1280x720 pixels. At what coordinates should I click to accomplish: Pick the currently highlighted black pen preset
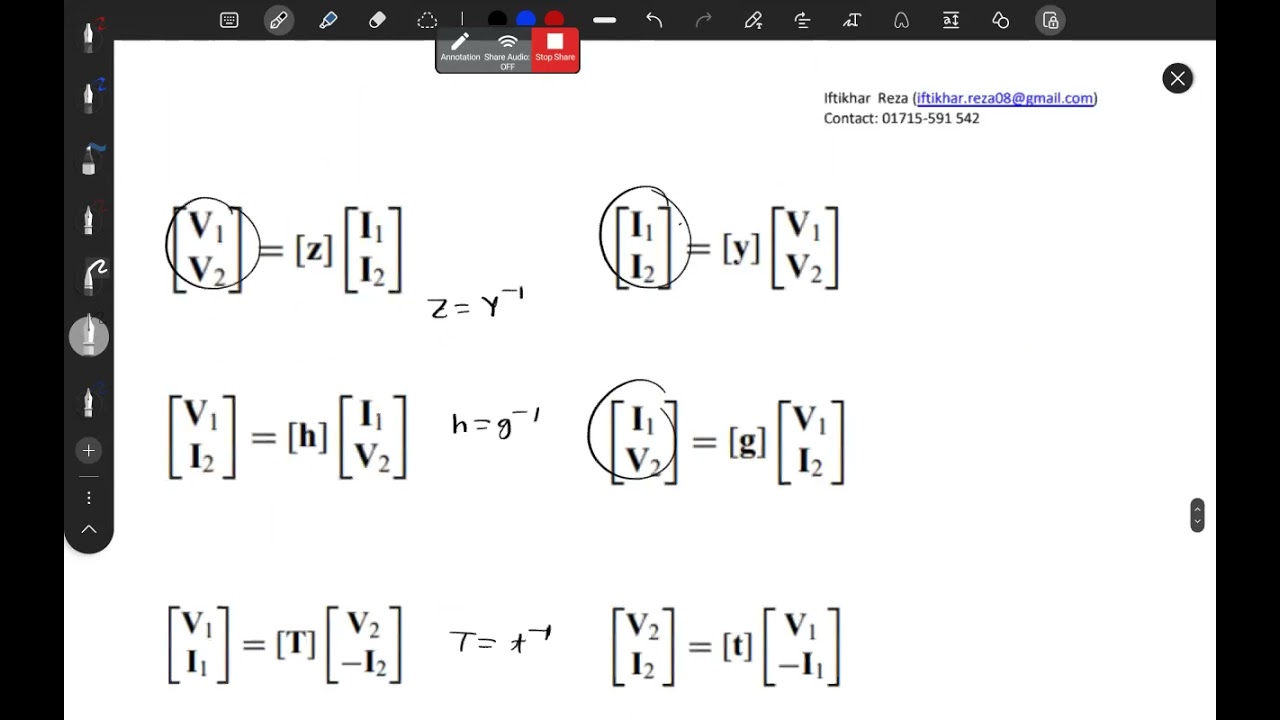(89, 336)
